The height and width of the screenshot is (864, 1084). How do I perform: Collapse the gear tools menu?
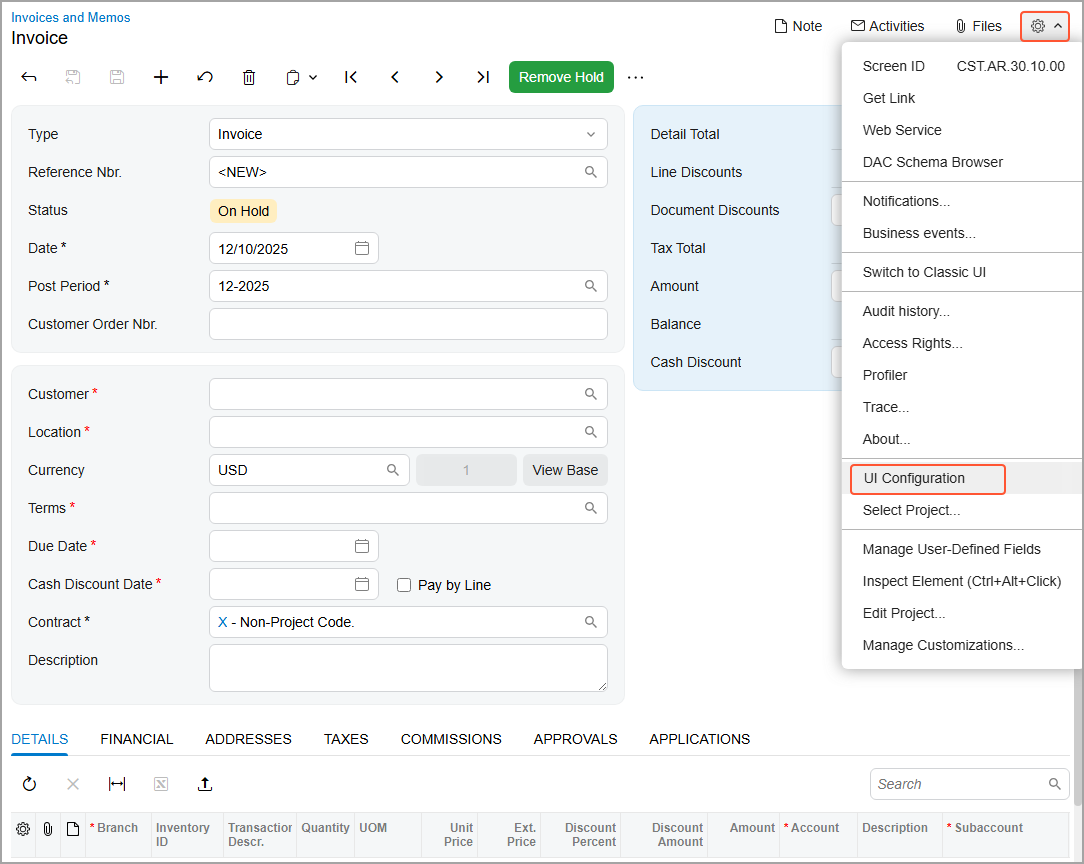pos(1045,26)
